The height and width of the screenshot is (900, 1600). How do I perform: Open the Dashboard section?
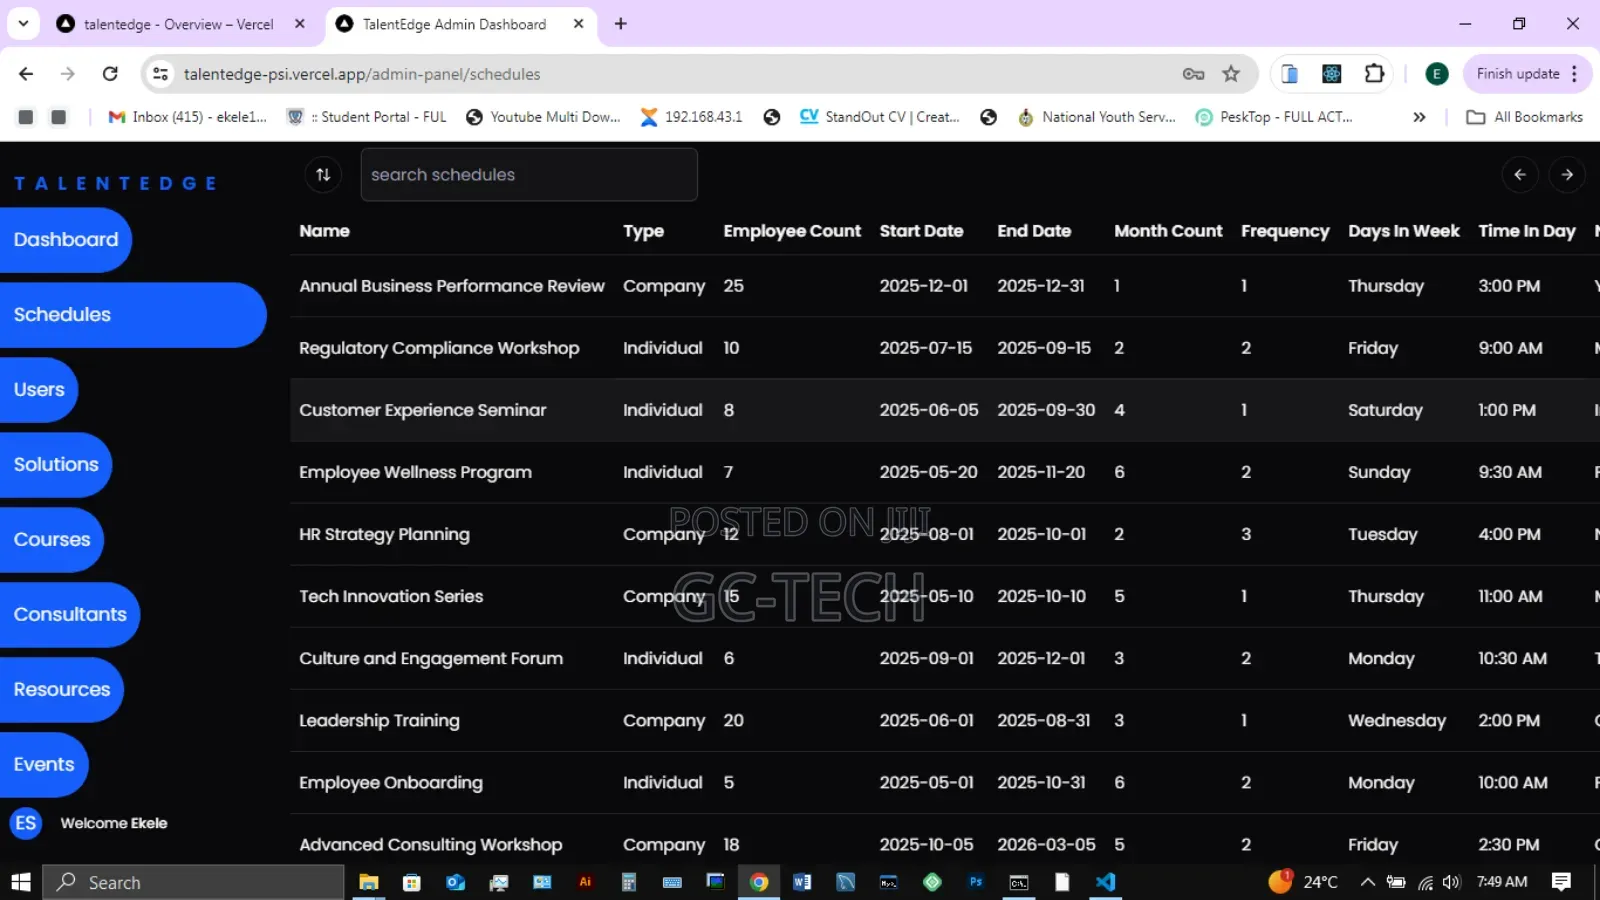pos(66,240)
